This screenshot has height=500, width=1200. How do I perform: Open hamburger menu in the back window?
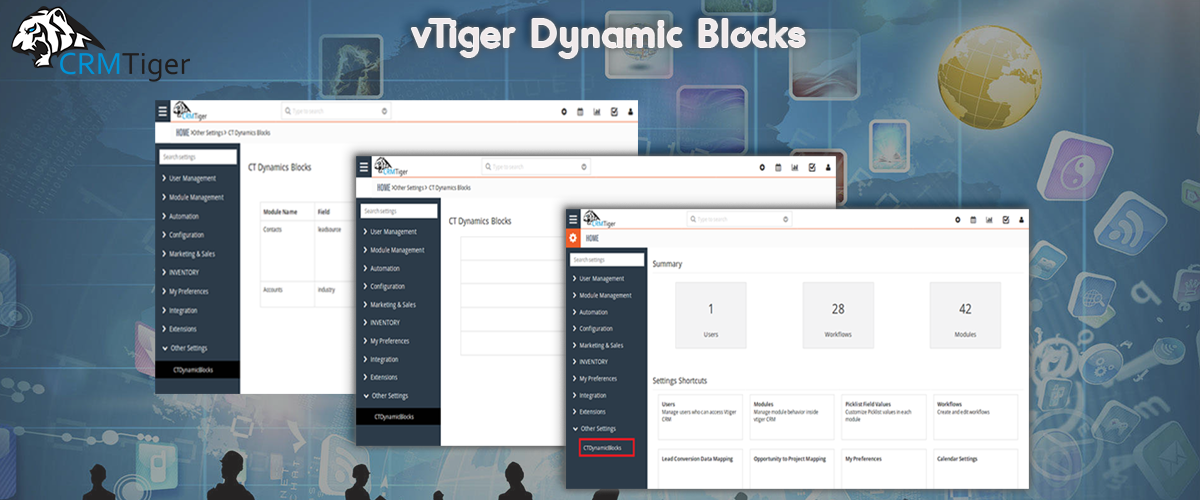163,112
